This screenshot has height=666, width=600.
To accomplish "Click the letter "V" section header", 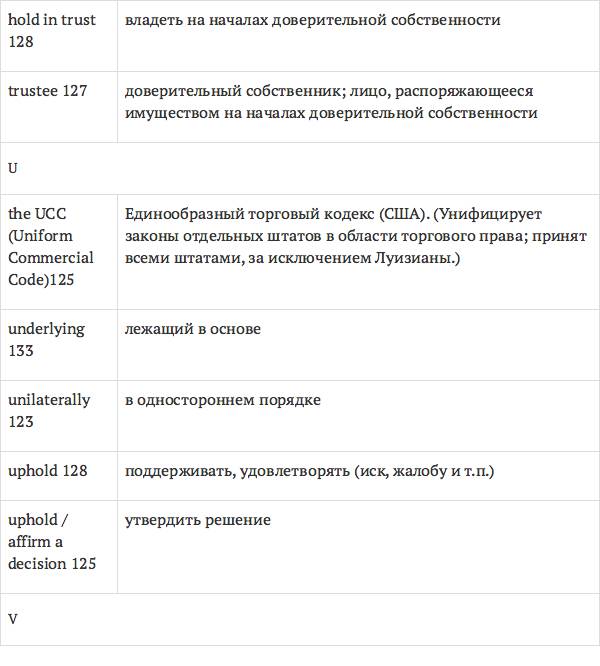I will [x=12, y=619].
